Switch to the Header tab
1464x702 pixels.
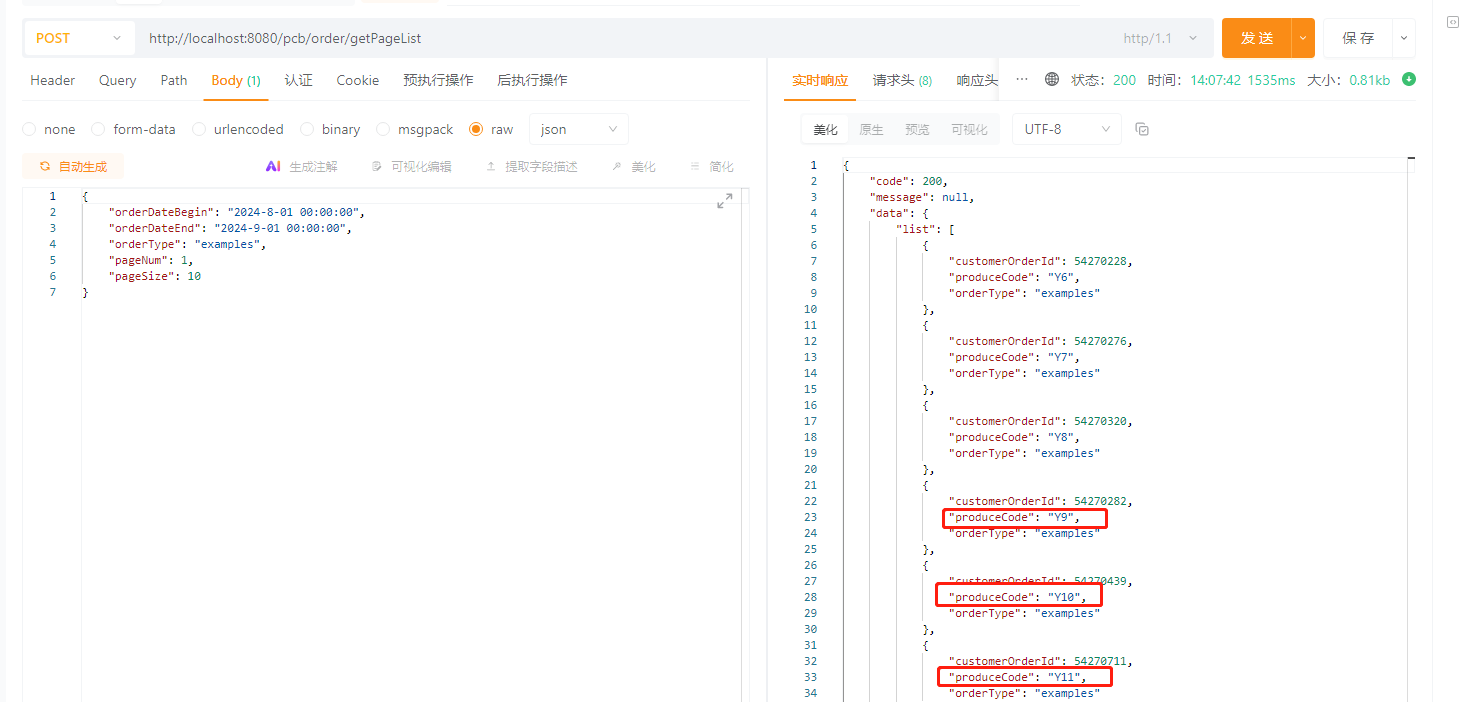pos(53,80)
